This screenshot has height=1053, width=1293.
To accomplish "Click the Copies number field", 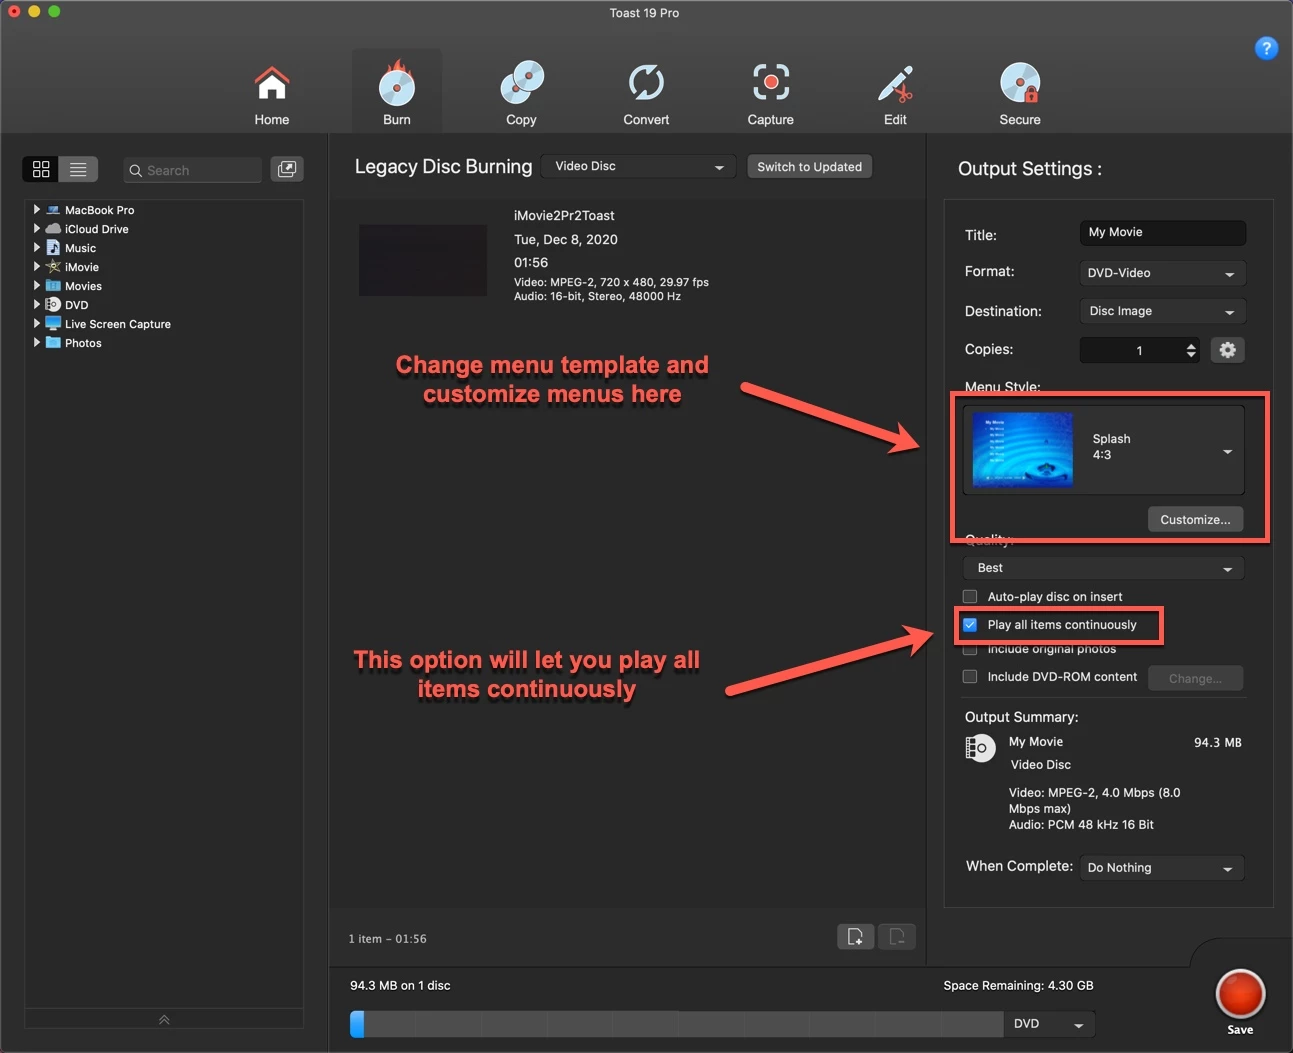I will [x=1139, y=350].
